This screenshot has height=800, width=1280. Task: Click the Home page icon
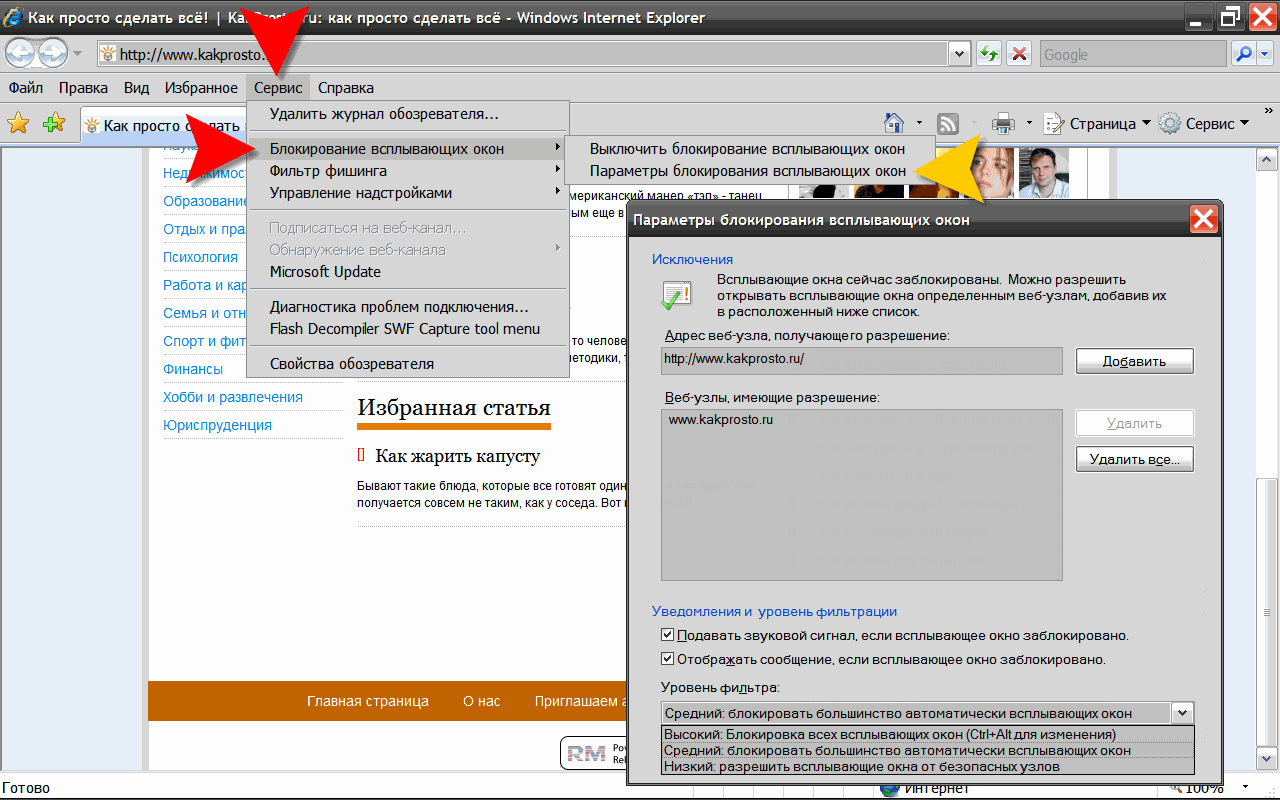tap(894, 123)
